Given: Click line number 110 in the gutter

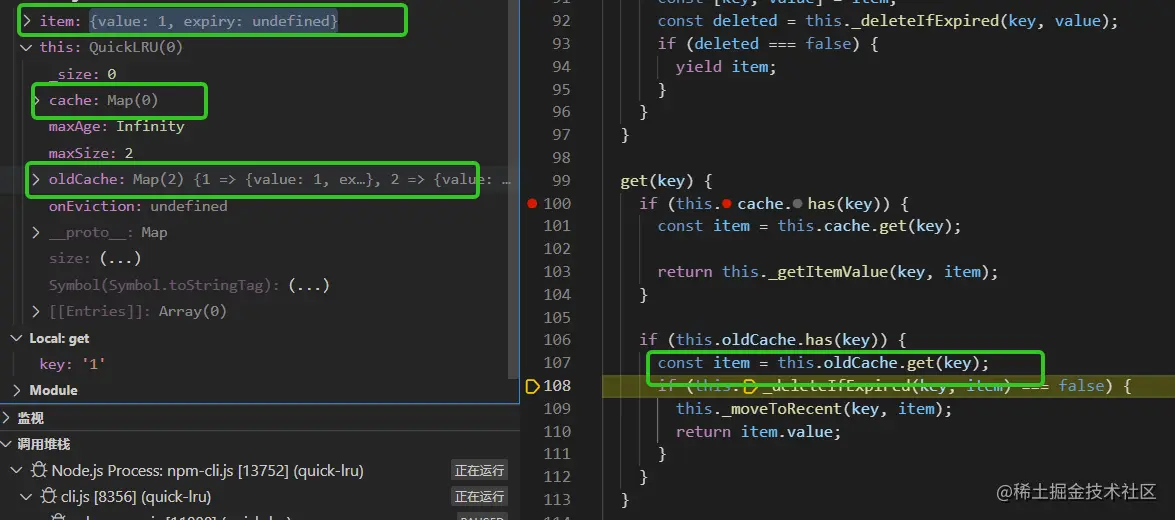Looking at the screenshot, I should [556, 432].
